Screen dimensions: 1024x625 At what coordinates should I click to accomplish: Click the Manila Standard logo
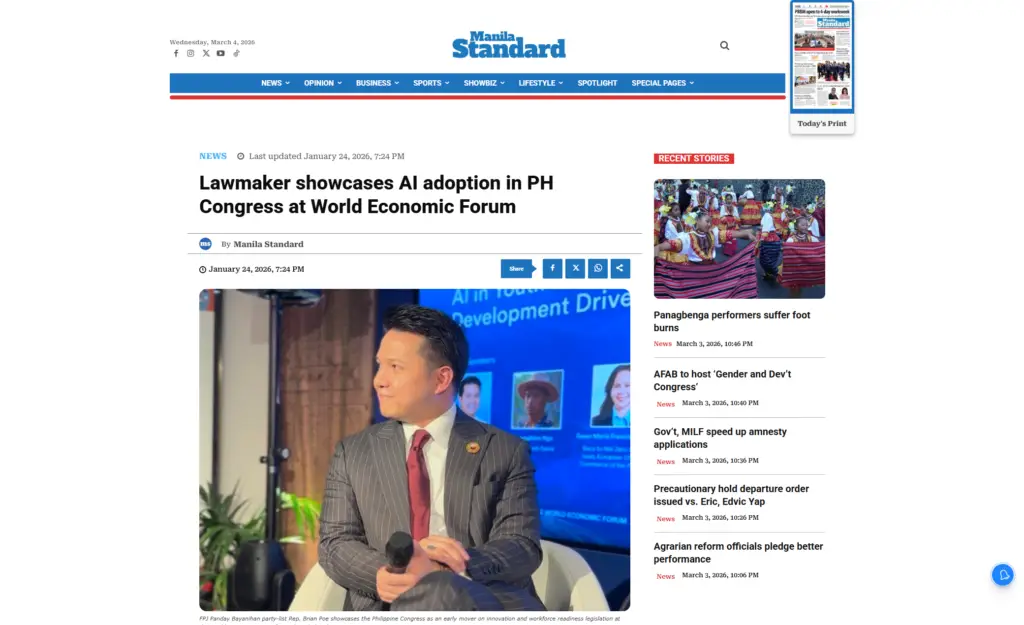click(509, 45)
